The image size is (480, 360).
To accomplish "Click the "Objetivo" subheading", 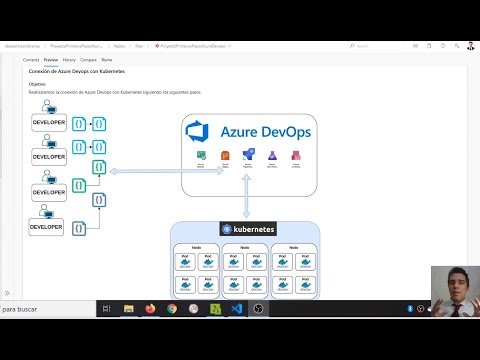I will point(37,84).
